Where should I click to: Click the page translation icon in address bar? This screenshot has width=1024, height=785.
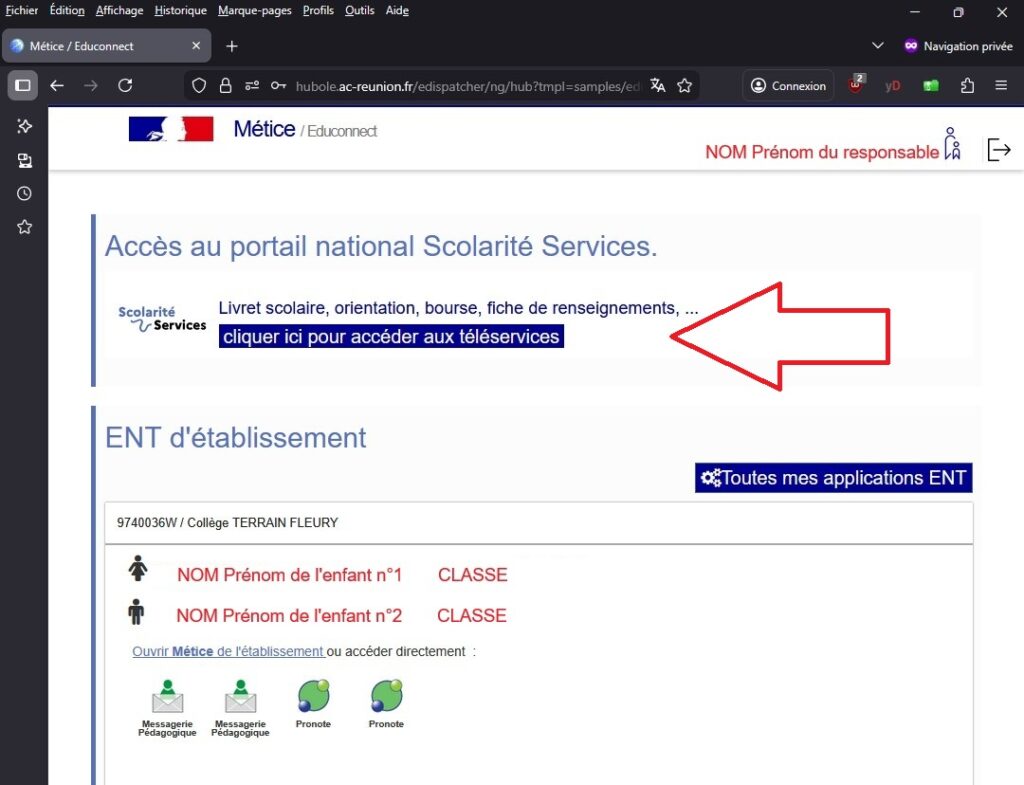tap(657, 86)
